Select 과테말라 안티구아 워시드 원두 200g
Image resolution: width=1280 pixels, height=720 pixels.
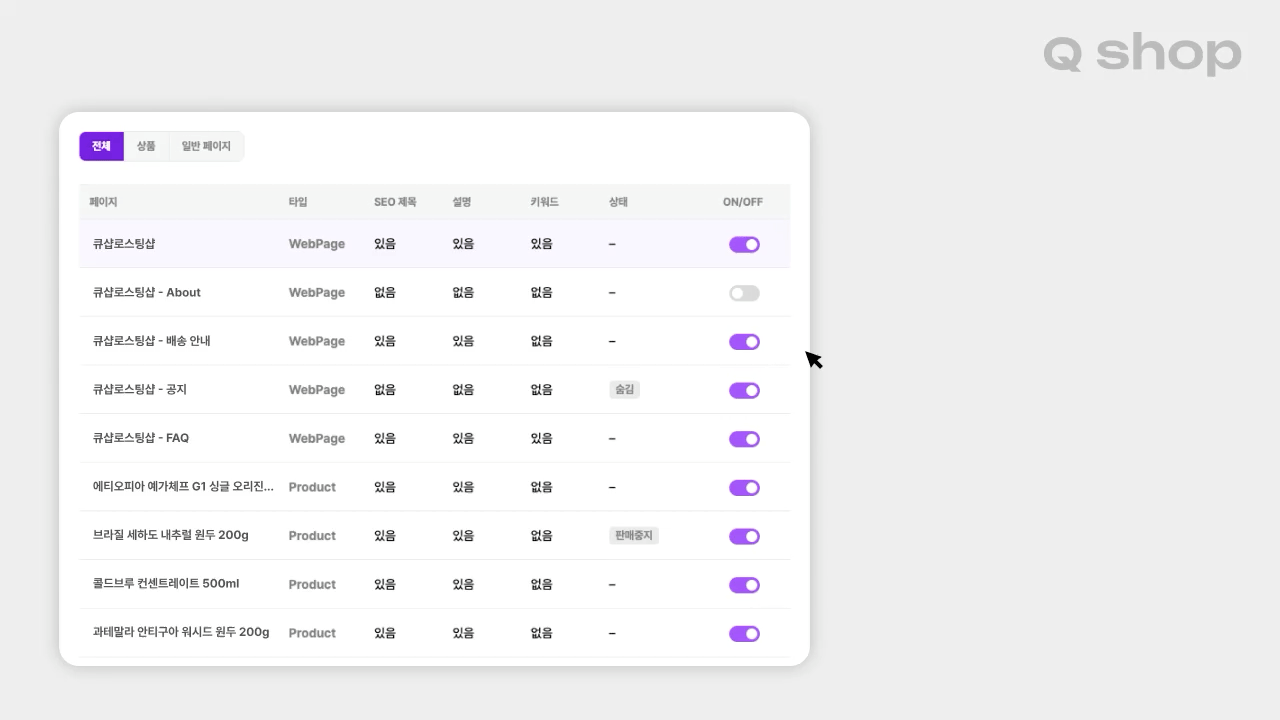click(x=181, y=632)
